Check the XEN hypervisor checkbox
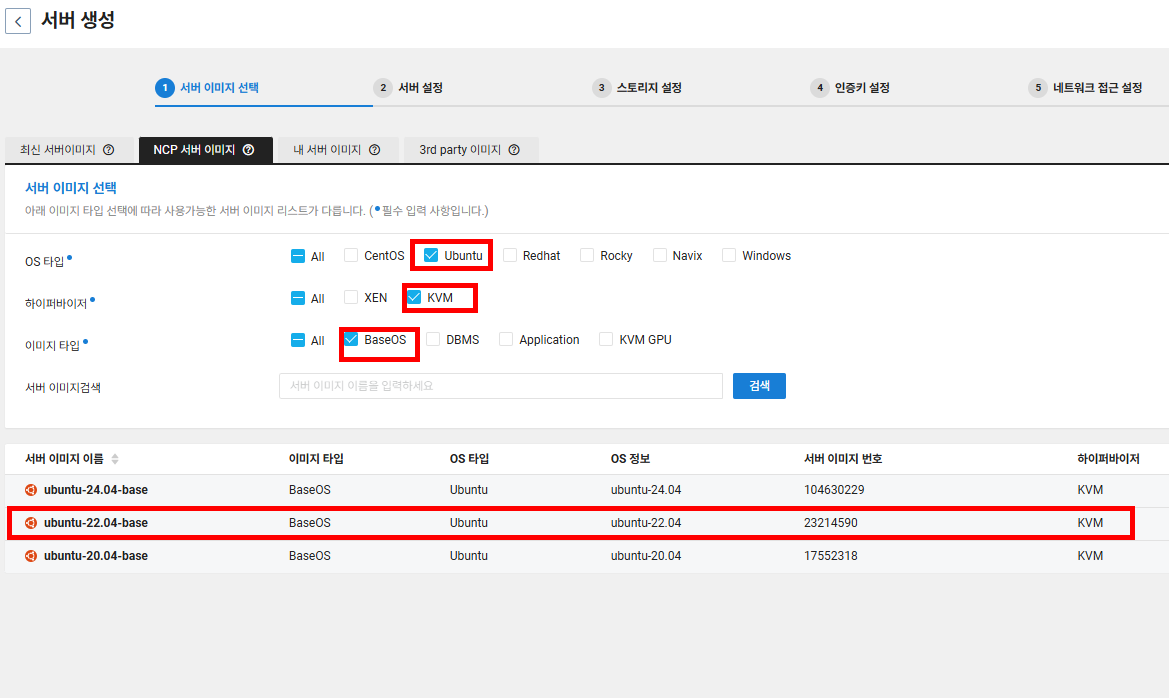The width and height of the screenshot is (1169, 698). 350,297
